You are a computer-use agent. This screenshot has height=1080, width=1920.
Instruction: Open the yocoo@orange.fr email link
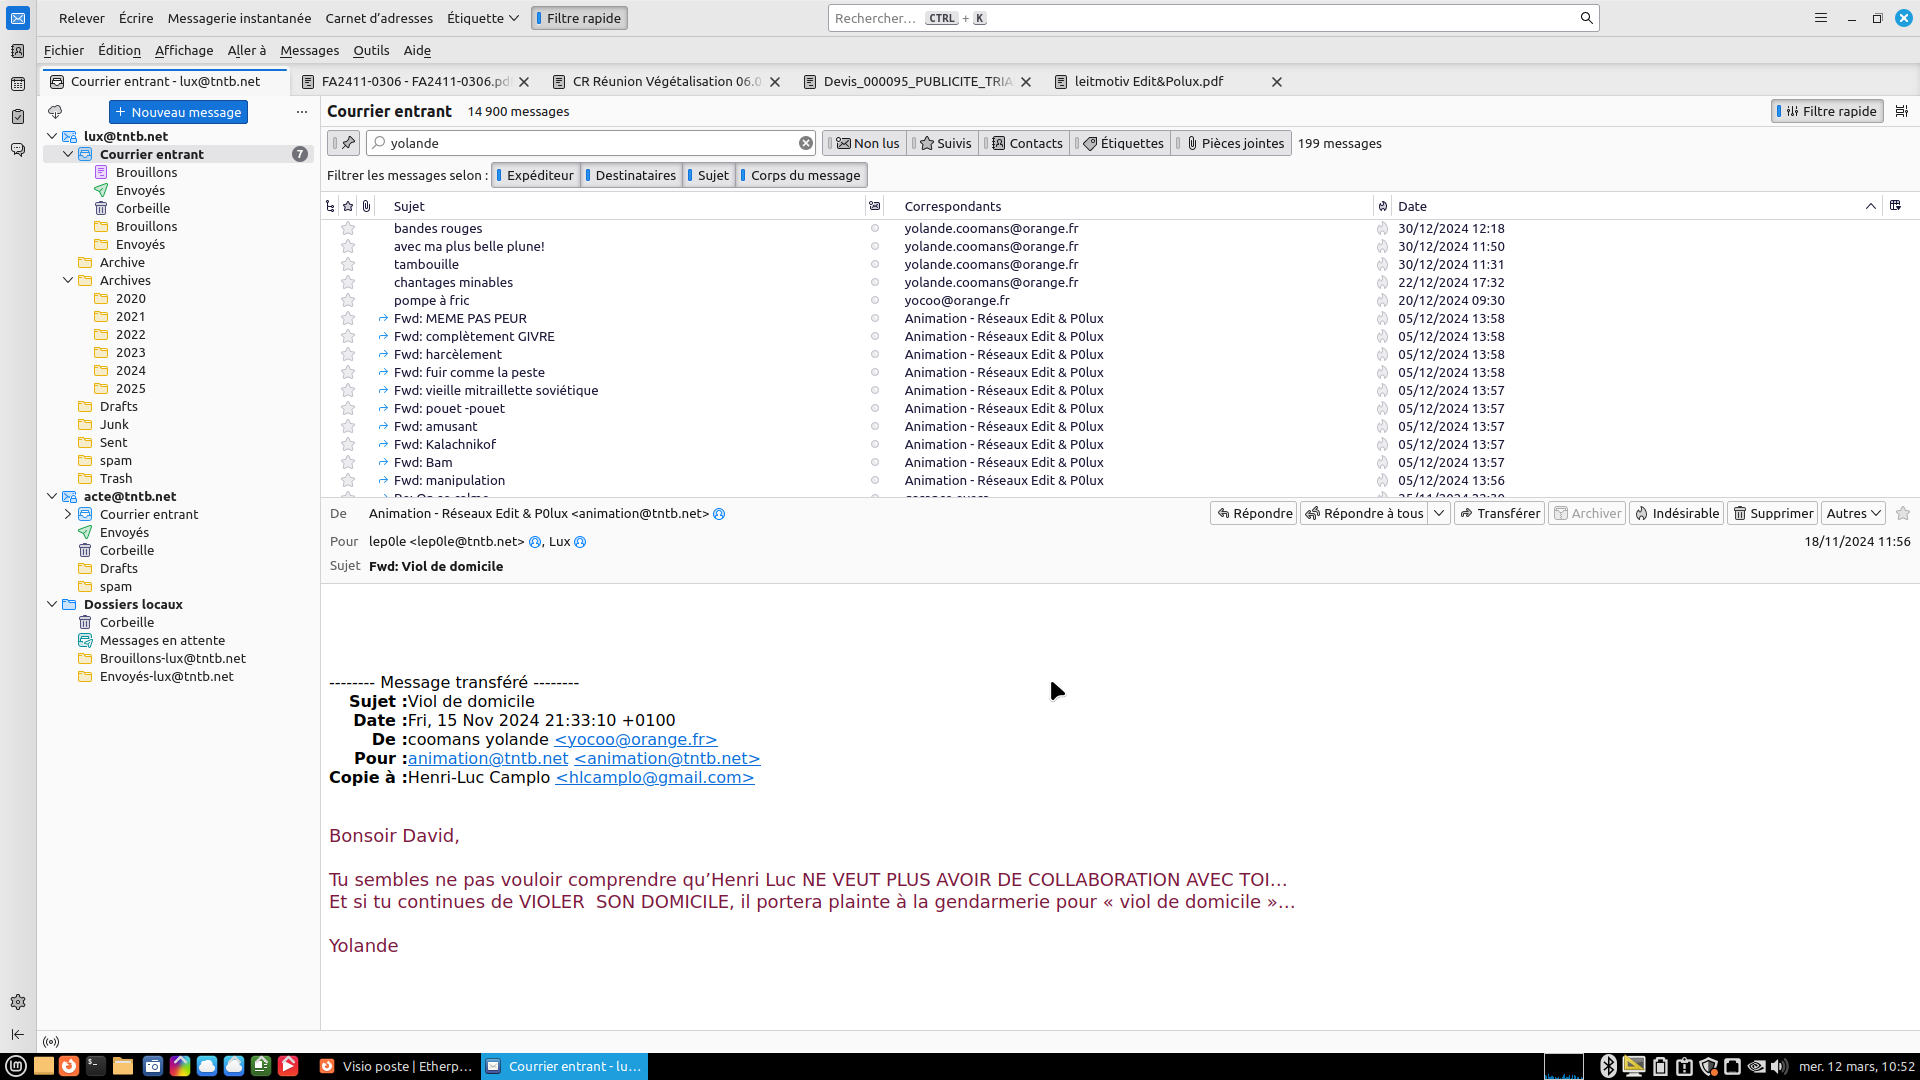[635, 739]
